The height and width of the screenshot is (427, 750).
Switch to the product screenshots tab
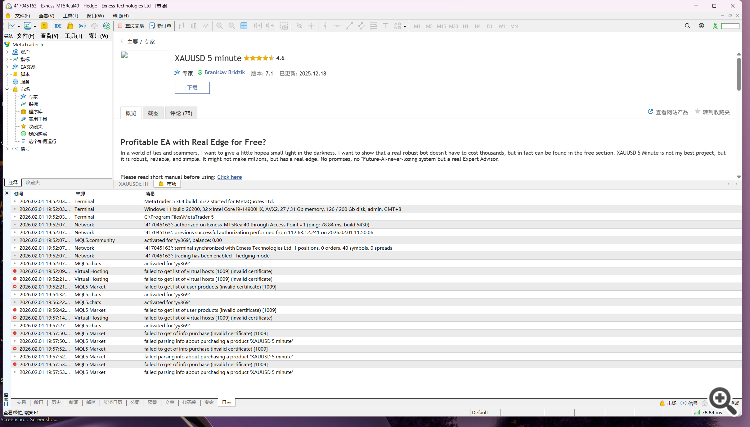pyautogui.click(x=153, y=113)
